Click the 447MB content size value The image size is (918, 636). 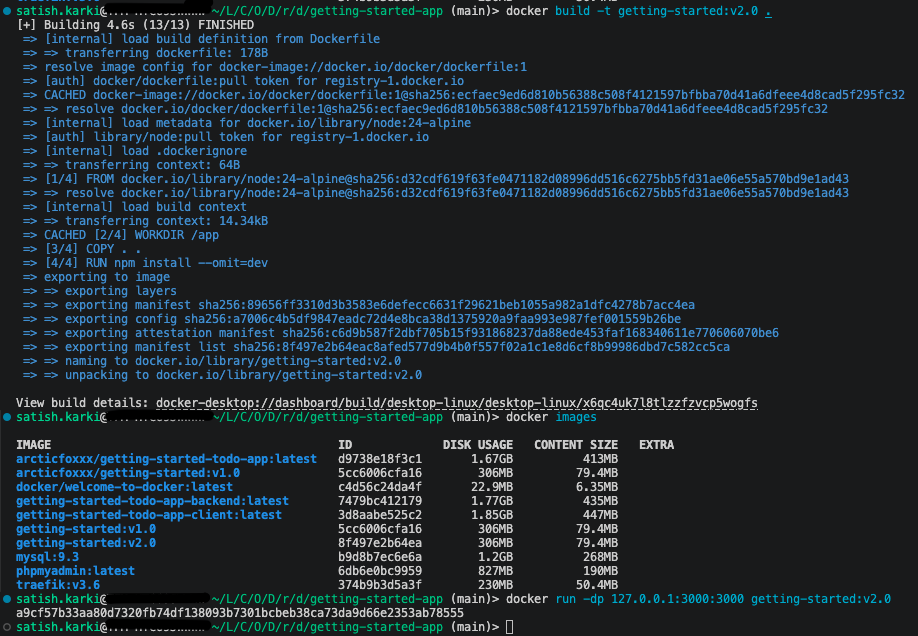click(600, 515)
